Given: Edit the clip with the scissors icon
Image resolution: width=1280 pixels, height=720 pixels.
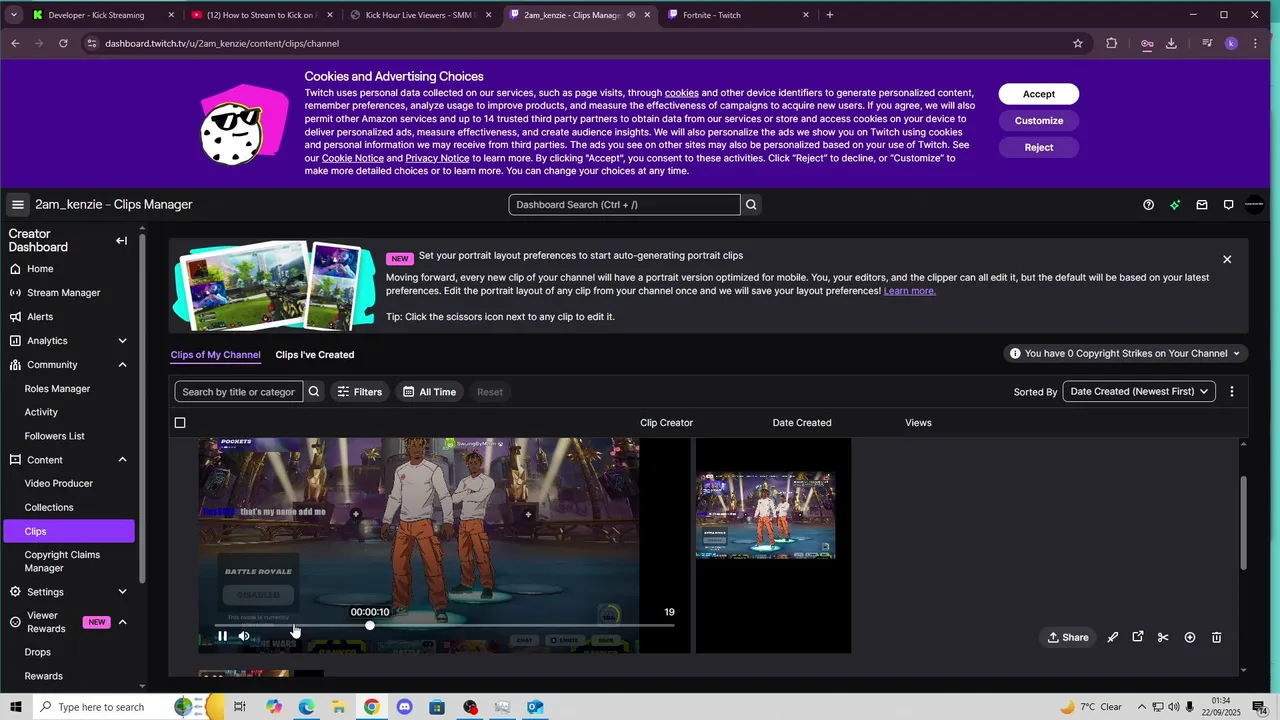Looking at the screenshot, I should tap(1163, 637).
